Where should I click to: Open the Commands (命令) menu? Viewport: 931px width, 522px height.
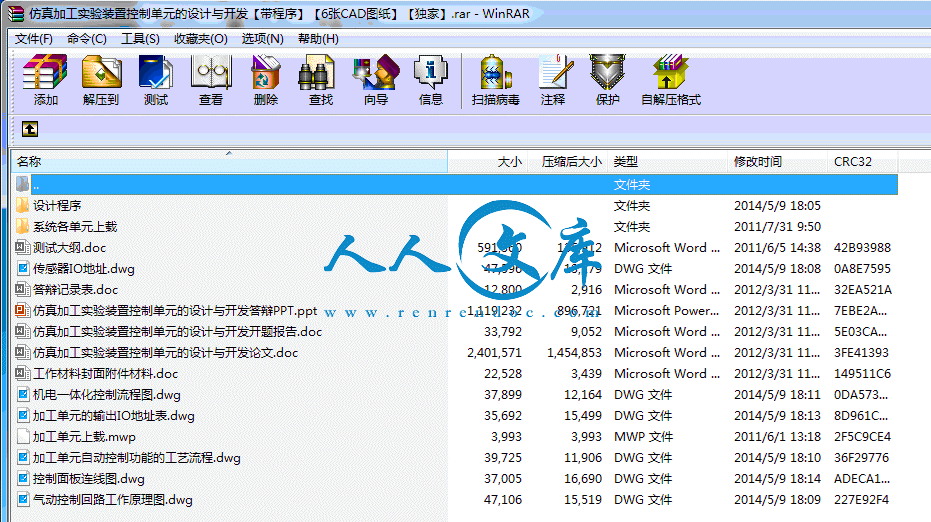click(87, 39)
